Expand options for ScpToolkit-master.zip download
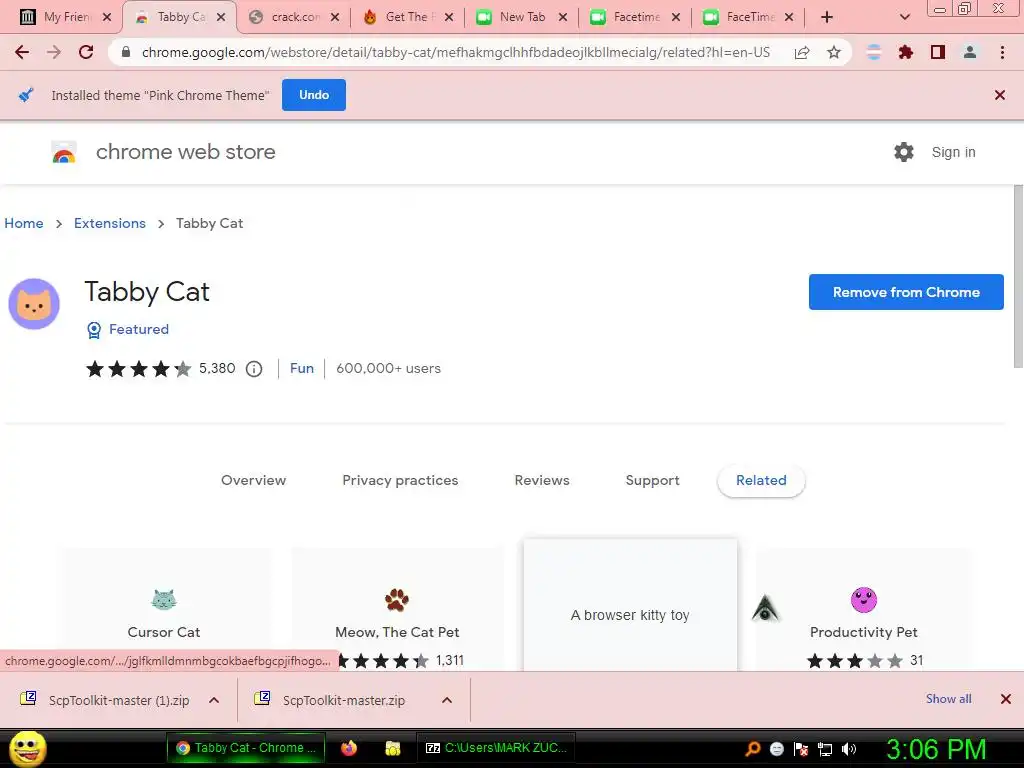 (447, 700)
